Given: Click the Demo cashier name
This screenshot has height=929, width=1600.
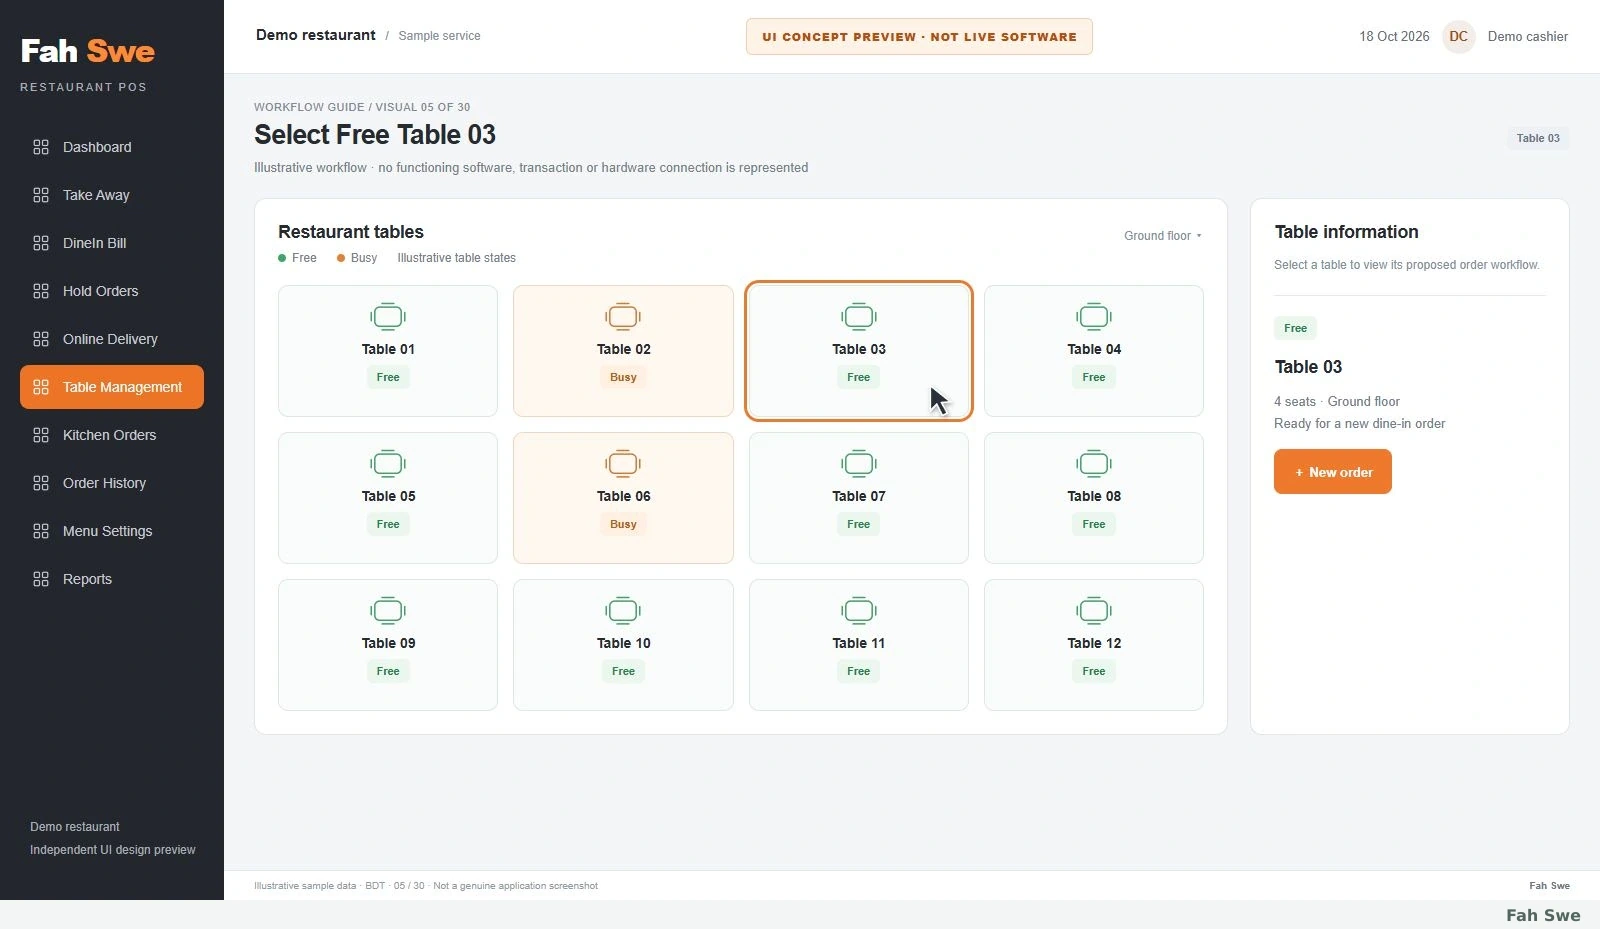Looking at the screenshot, I should pyautogui.click(x=1528, y=36).
